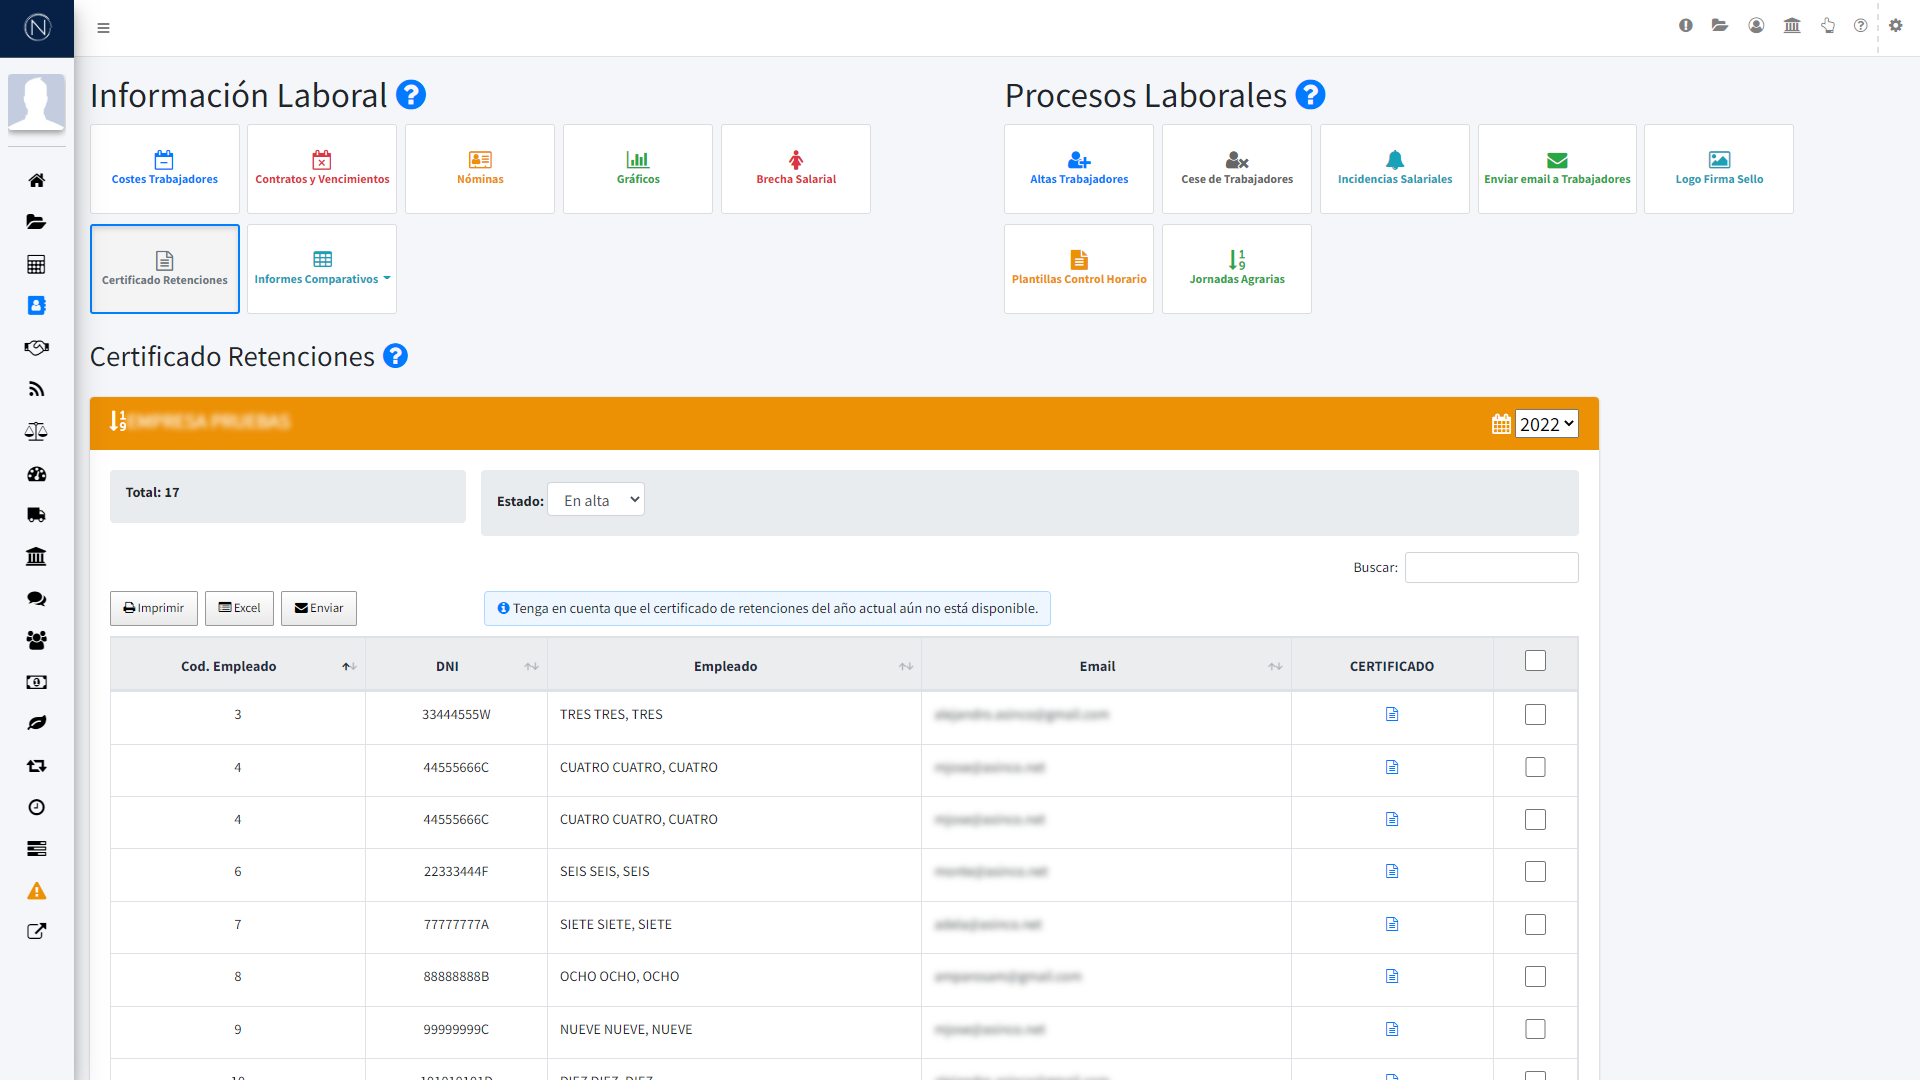Image resolution: width=1920 pixels, height=1080 pixels.
Task: Click the sidebar chat bubbles icon
Action: pyautogui.click(x=37, y=599)
